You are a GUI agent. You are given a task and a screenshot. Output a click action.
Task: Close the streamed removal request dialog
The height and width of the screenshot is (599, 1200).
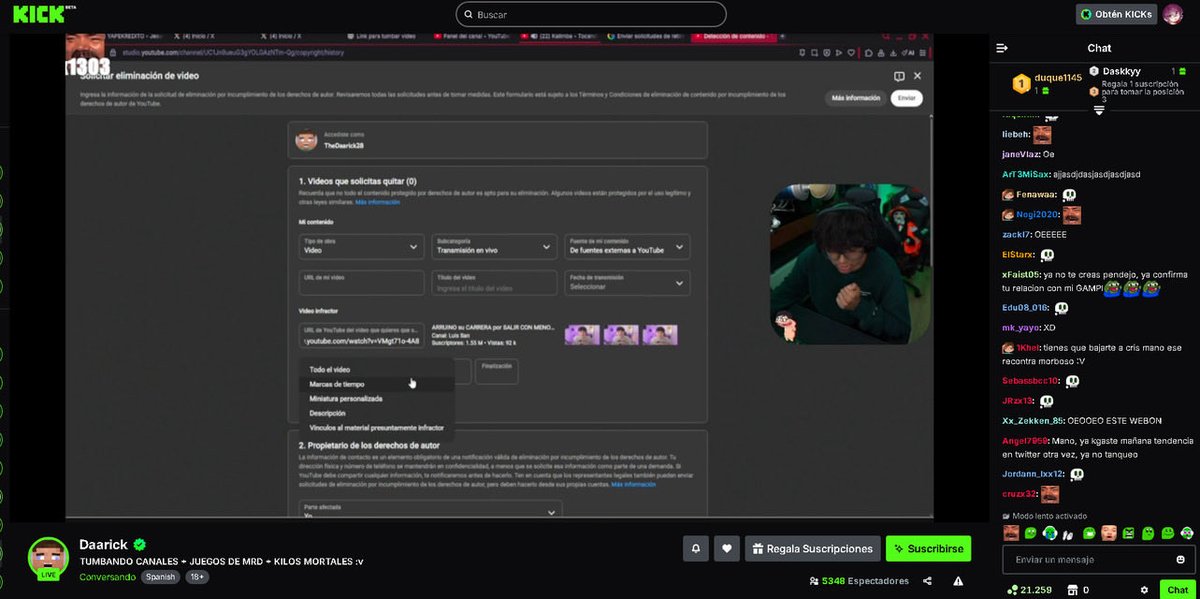pyautogui.click(x=917, y=76)
